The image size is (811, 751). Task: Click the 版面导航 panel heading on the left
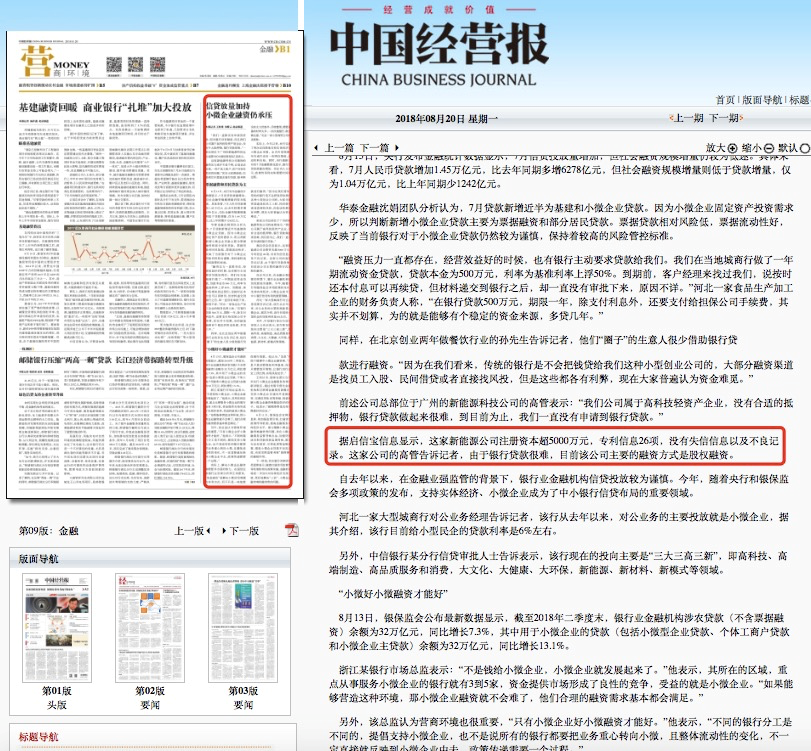[39, 559]
